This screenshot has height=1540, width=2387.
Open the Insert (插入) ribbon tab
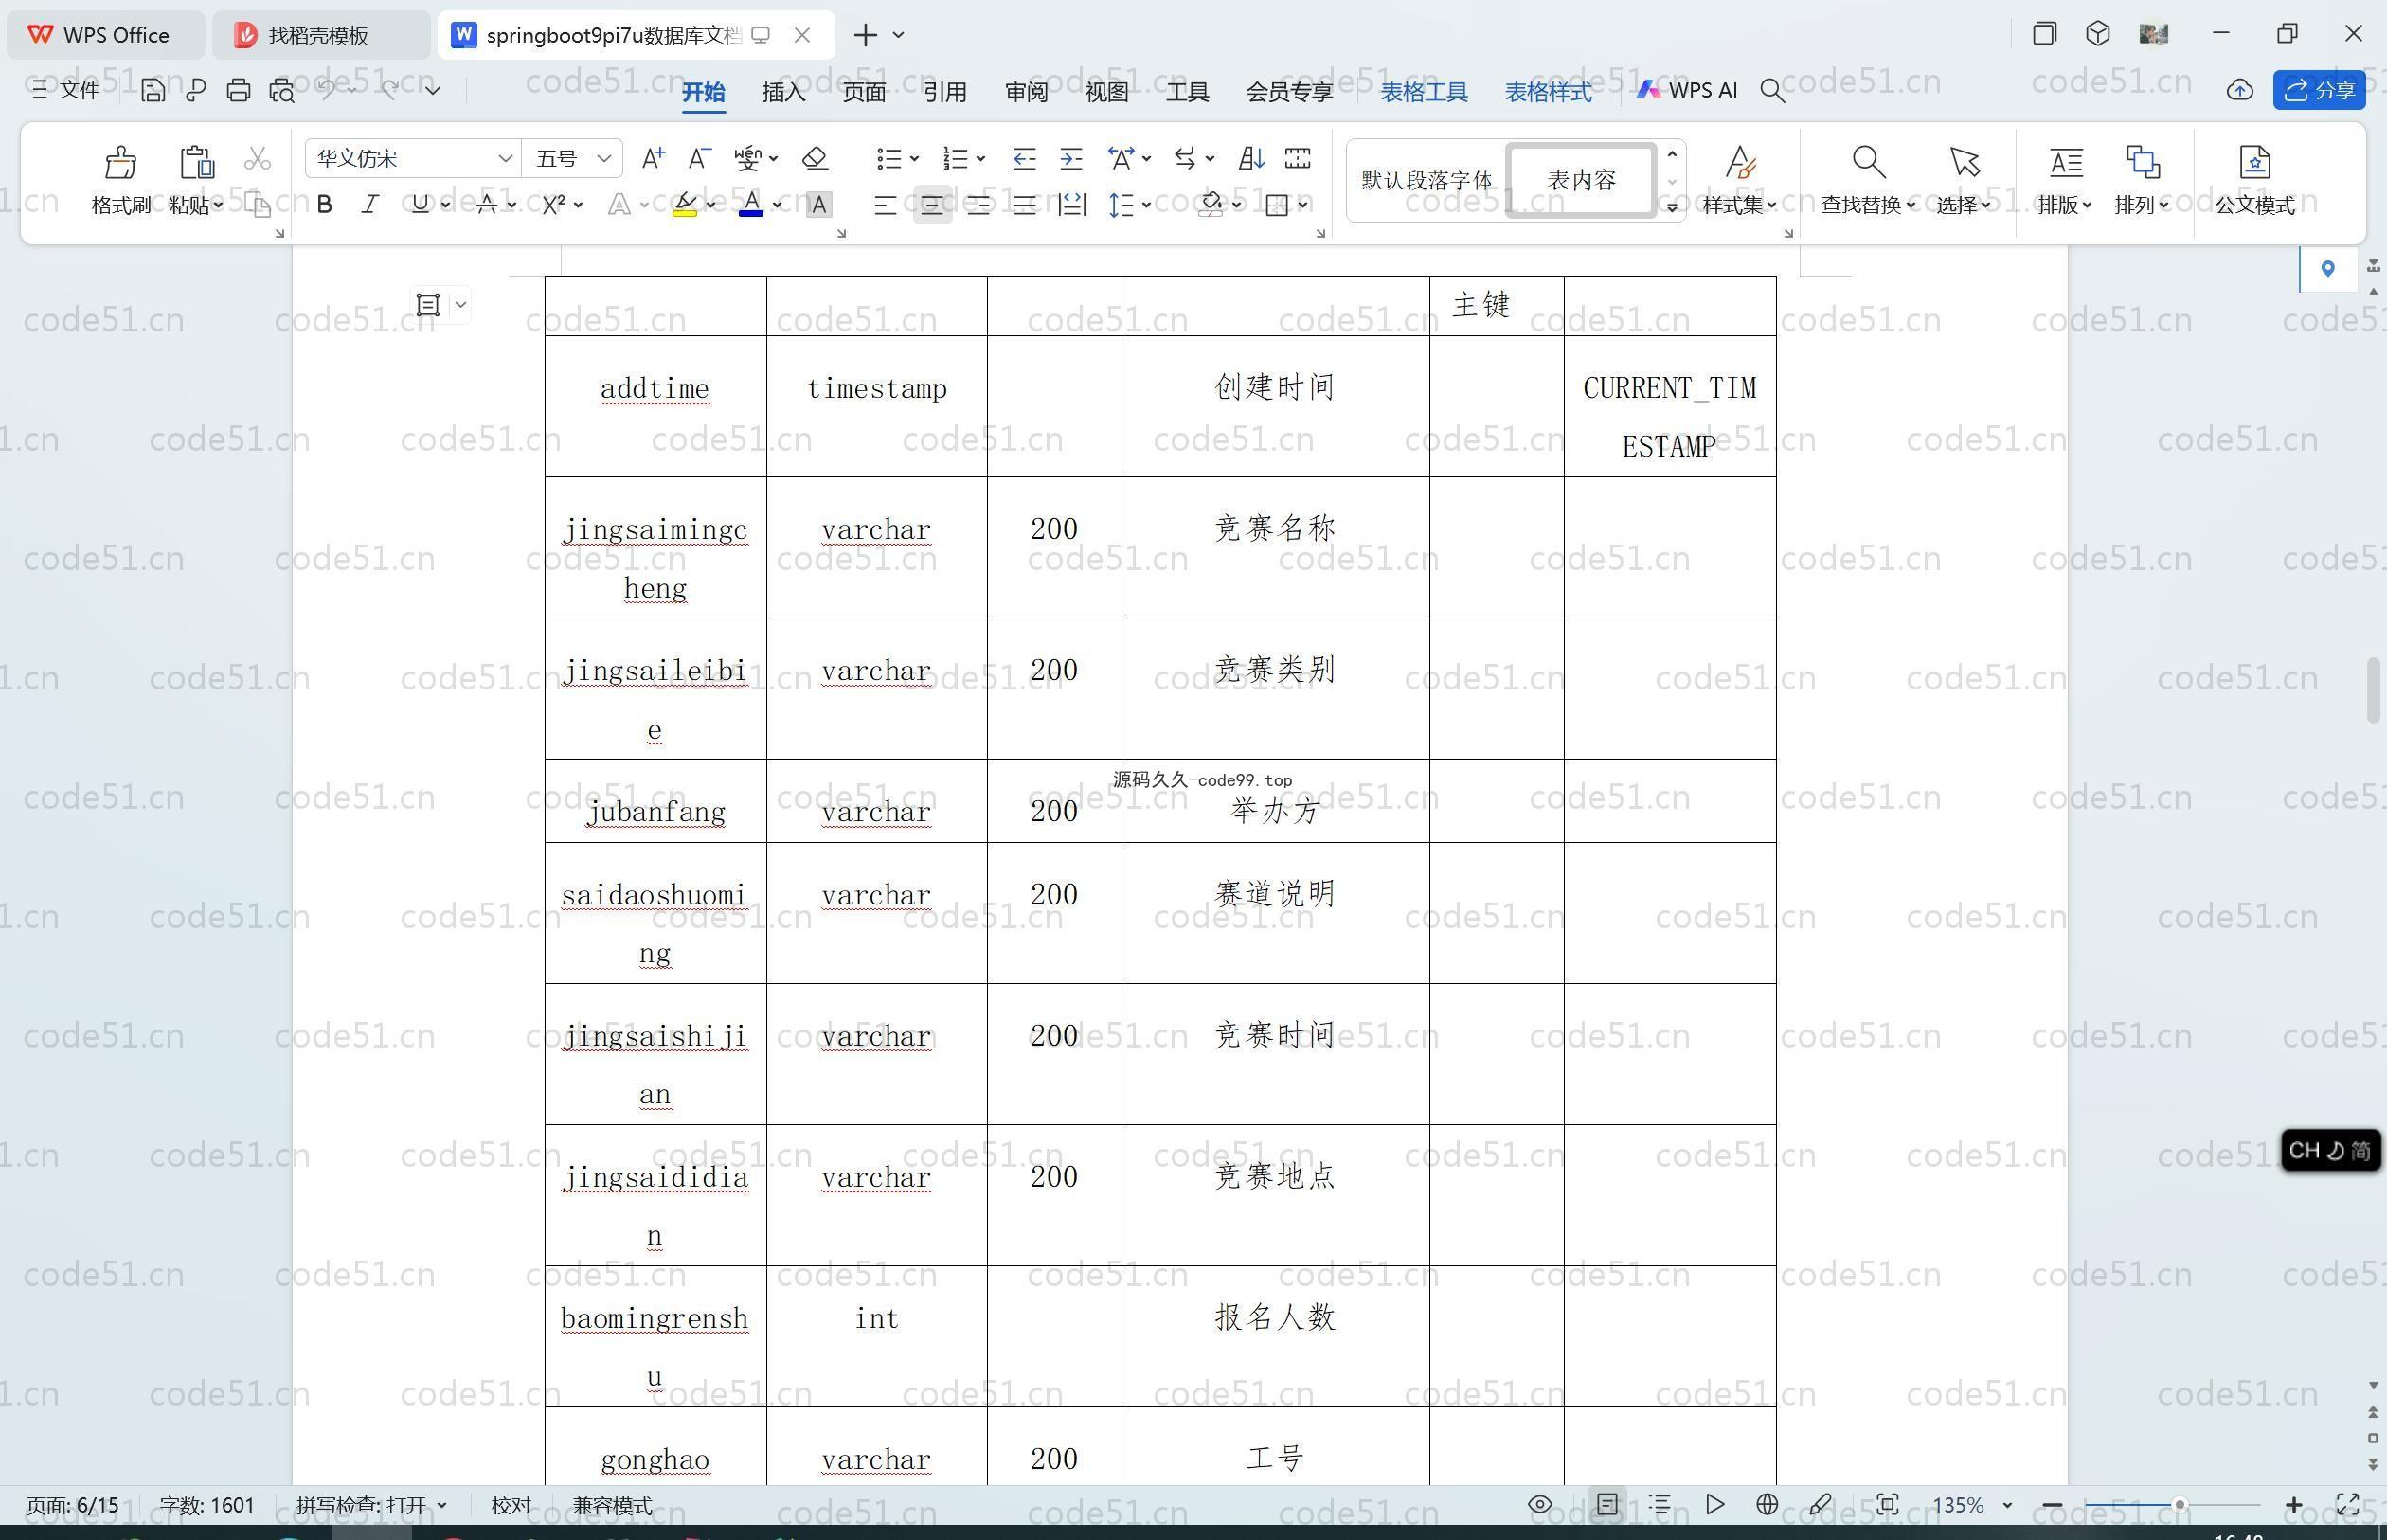(783, 91)
